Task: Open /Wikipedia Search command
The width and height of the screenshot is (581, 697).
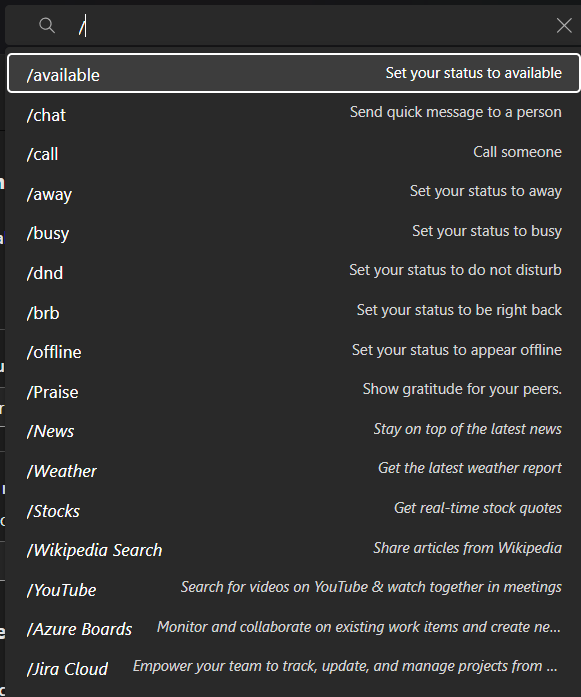Action: click(294, 549)
